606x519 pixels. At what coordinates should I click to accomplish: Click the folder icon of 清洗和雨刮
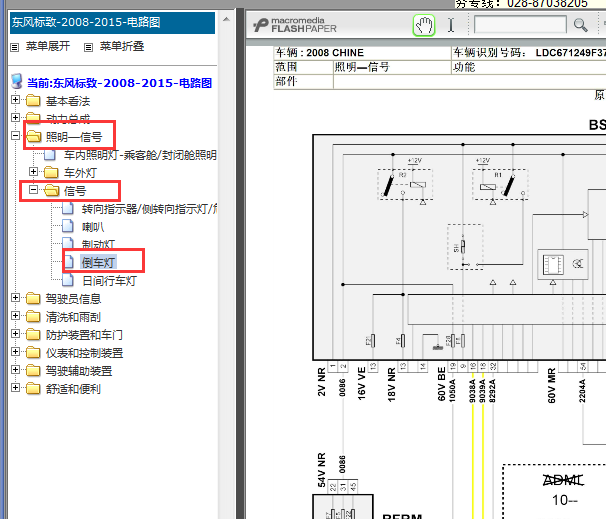pyautogui.click(x=33, y=317)
